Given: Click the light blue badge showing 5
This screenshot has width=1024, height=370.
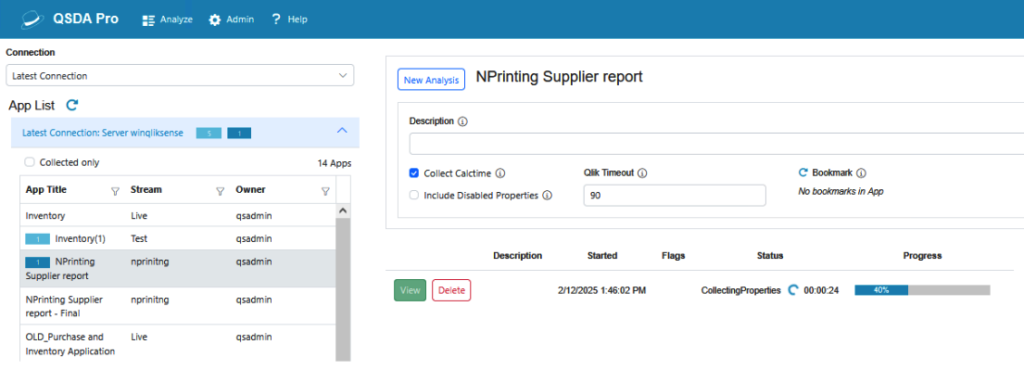Looking at the screenshot, I should pyautogui.click(x=209, y=133).
